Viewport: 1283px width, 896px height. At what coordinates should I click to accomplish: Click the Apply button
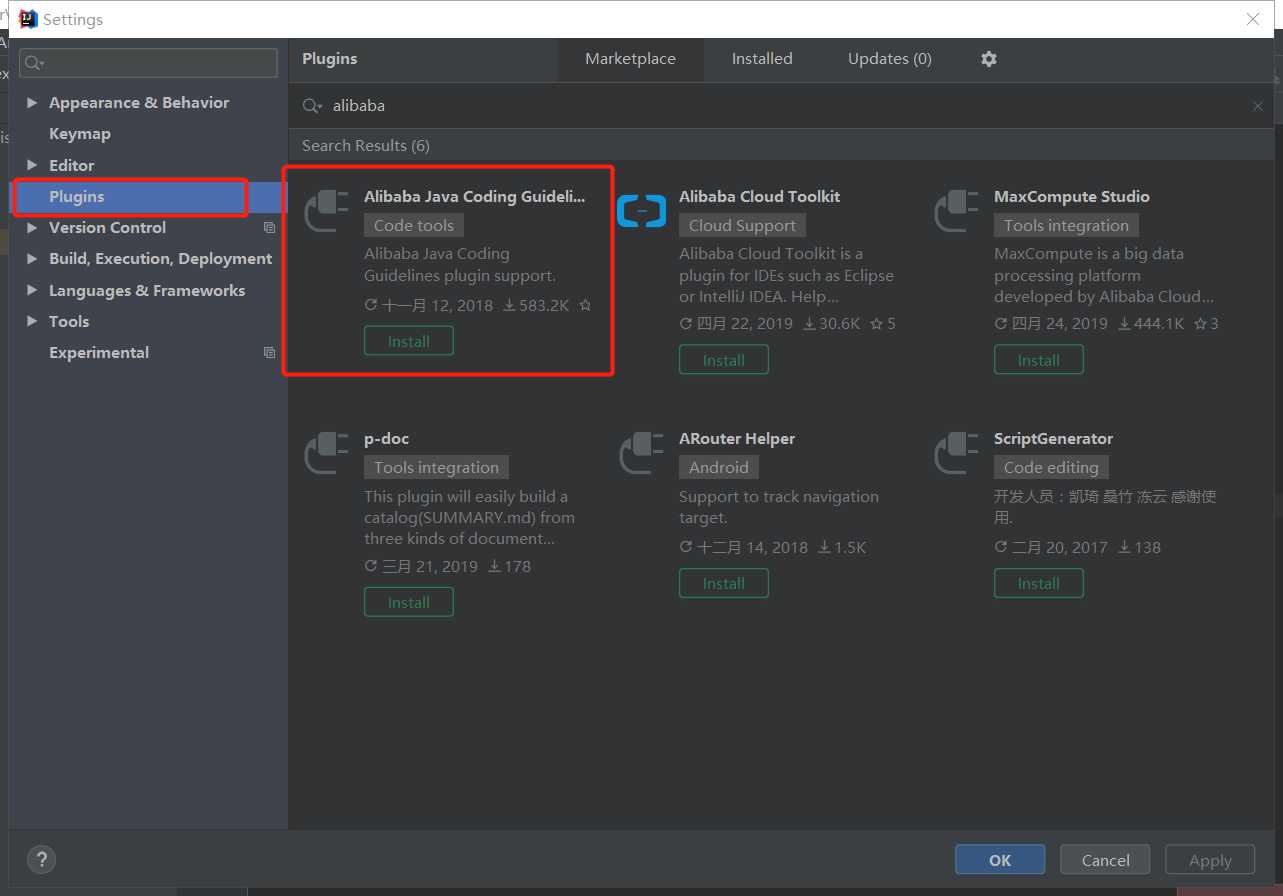[x=1210, y=860]
